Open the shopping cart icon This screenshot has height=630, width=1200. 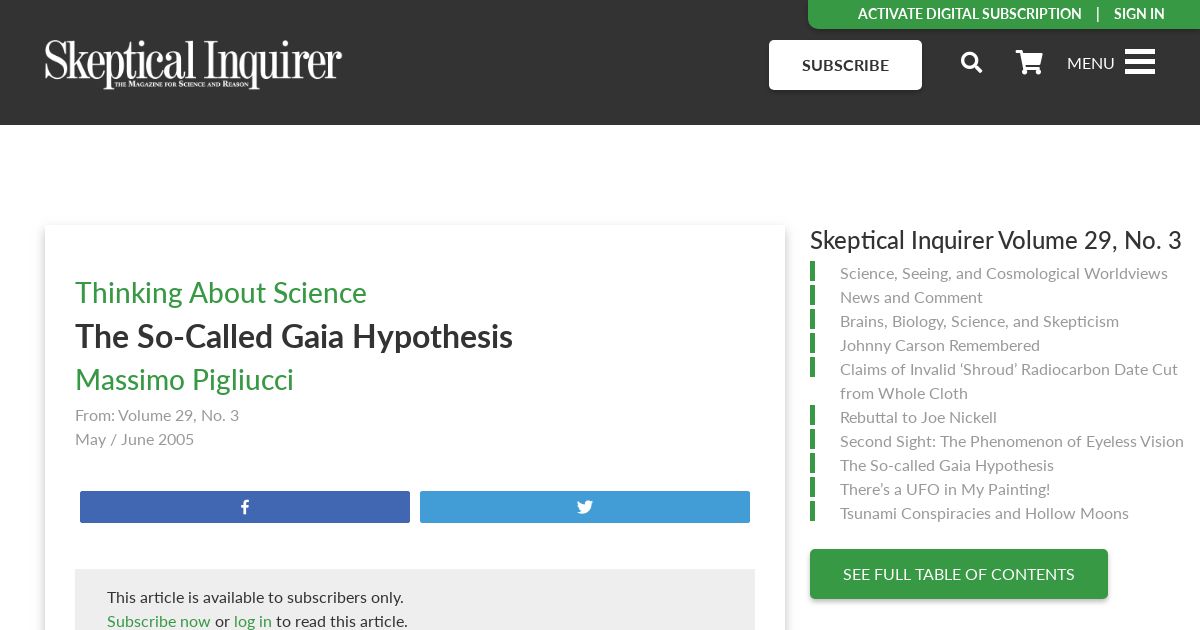(1029, 63)
